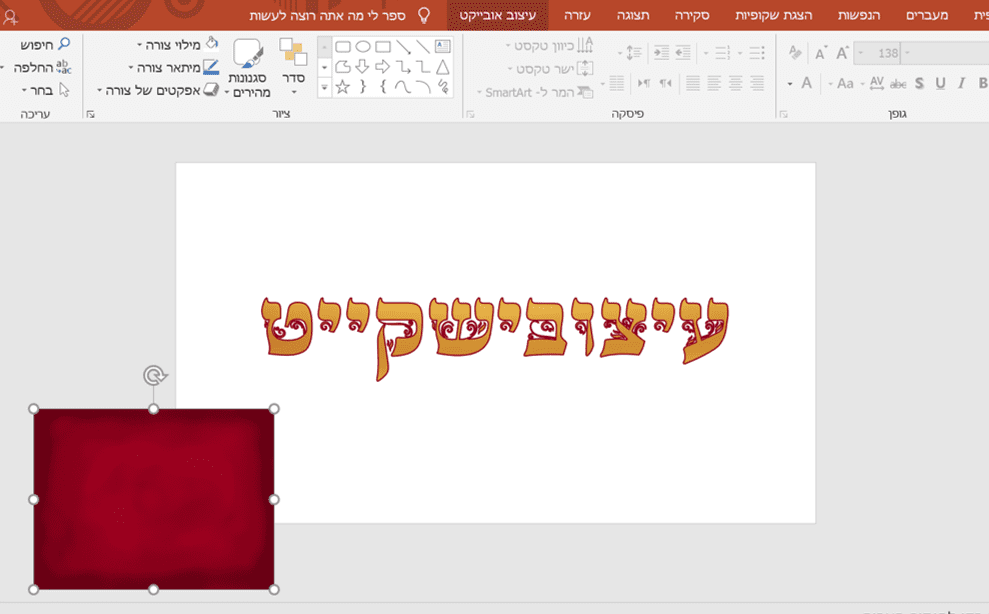Select the down arrow shape

click(362, 66)
